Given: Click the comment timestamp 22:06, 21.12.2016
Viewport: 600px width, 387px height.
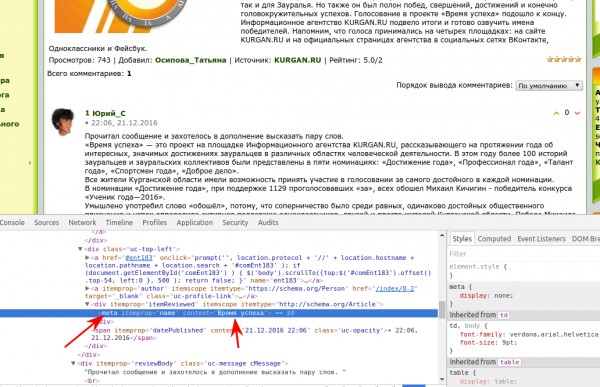Looking at the screenshot, I should click(x=124, y=123).
